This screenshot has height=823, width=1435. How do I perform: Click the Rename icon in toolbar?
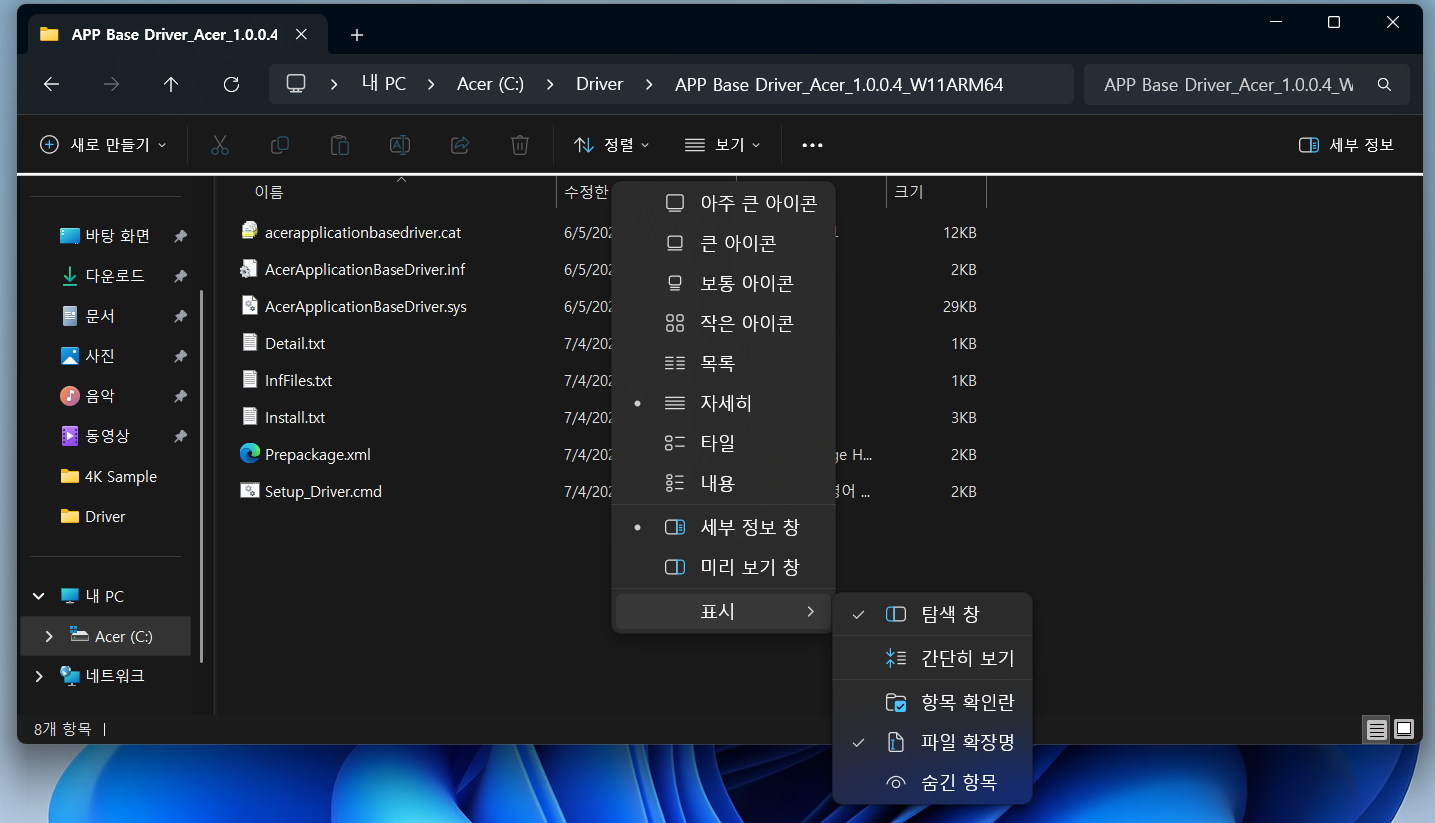(400, 145)
